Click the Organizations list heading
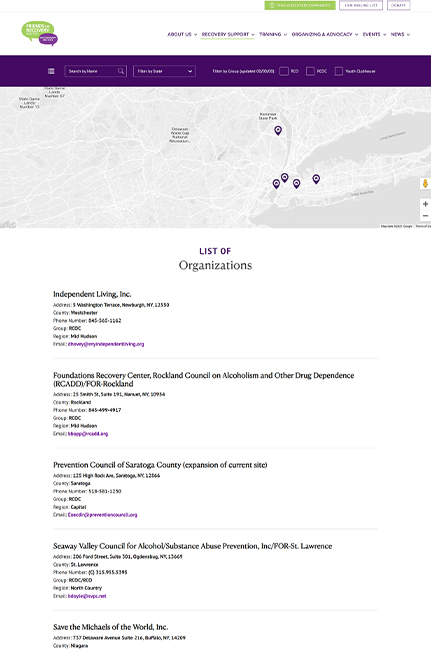Image resolution: width=431 pixels, height=650 pixels. click(x=215, y=265)
